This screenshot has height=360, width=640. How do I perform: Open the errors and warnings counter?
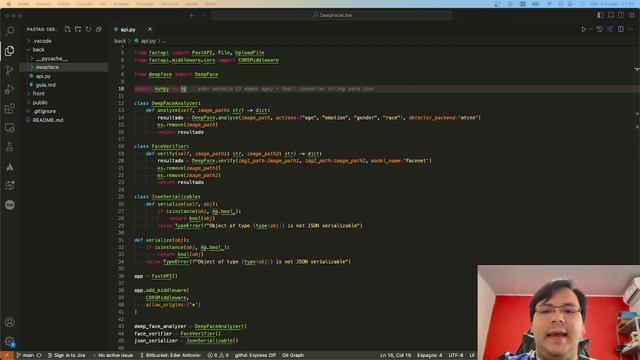(218, 355)
